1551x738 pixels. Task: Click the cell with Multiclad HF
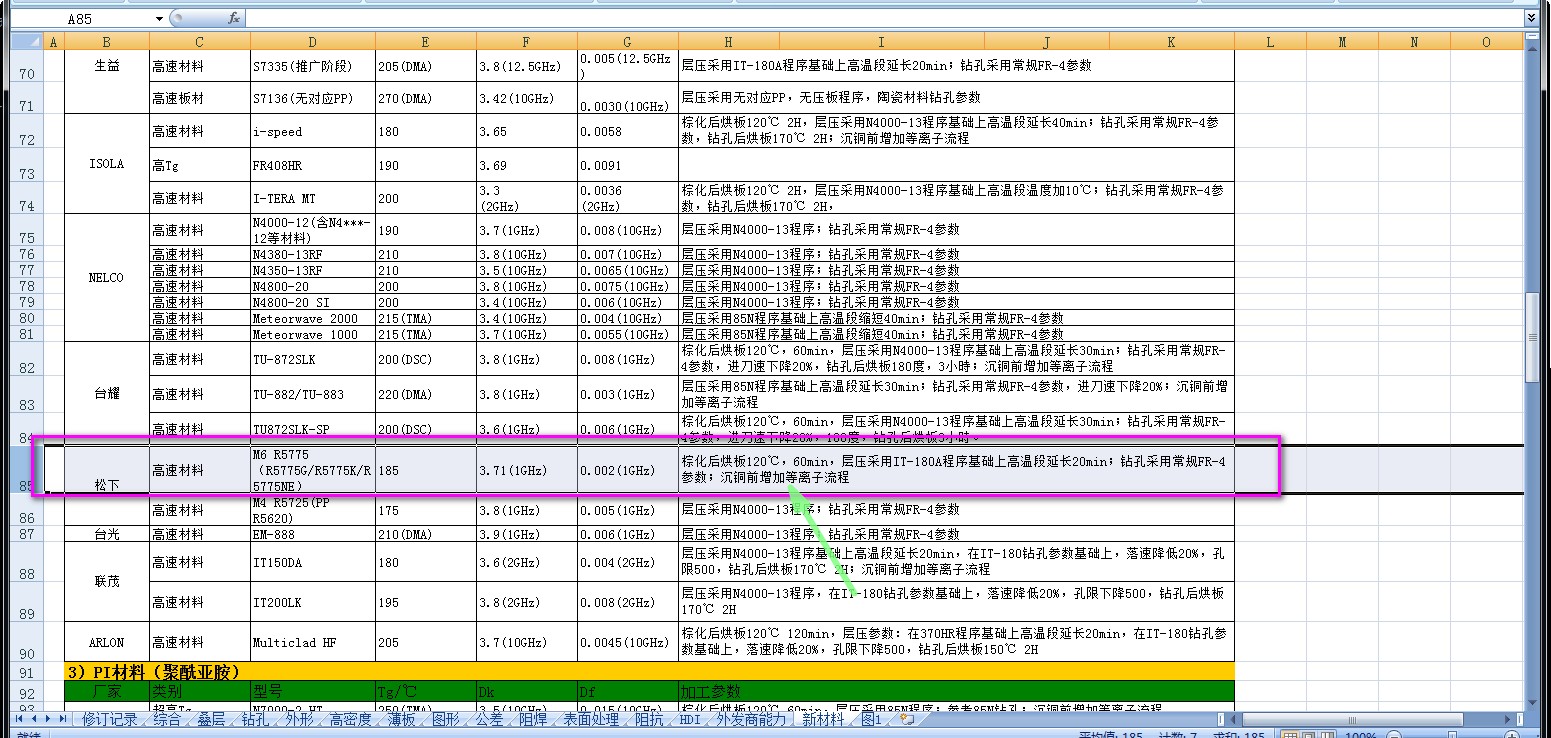click(313, 642)
